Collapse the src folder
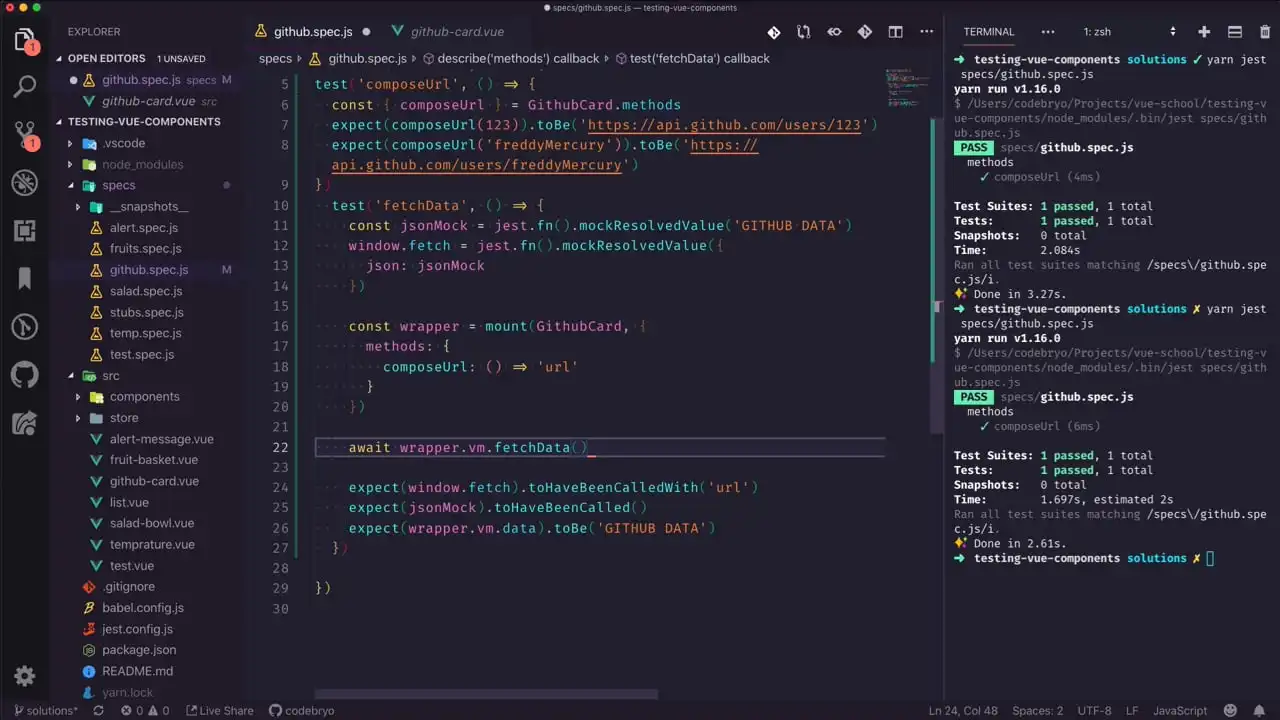1280x720 pixels. [110, 376]
